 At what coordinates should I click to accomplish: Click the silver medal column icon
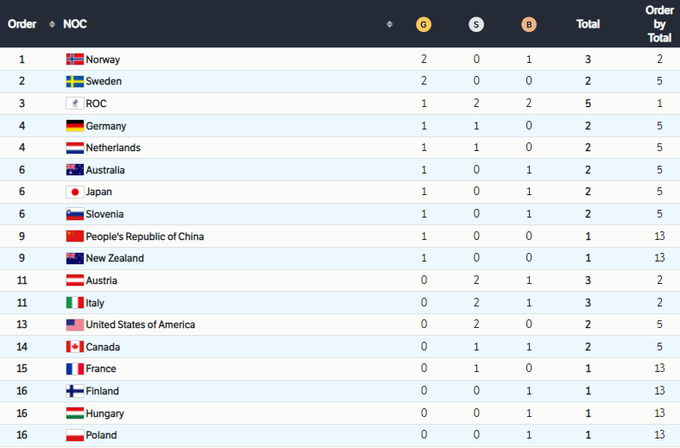click(476, 23)
